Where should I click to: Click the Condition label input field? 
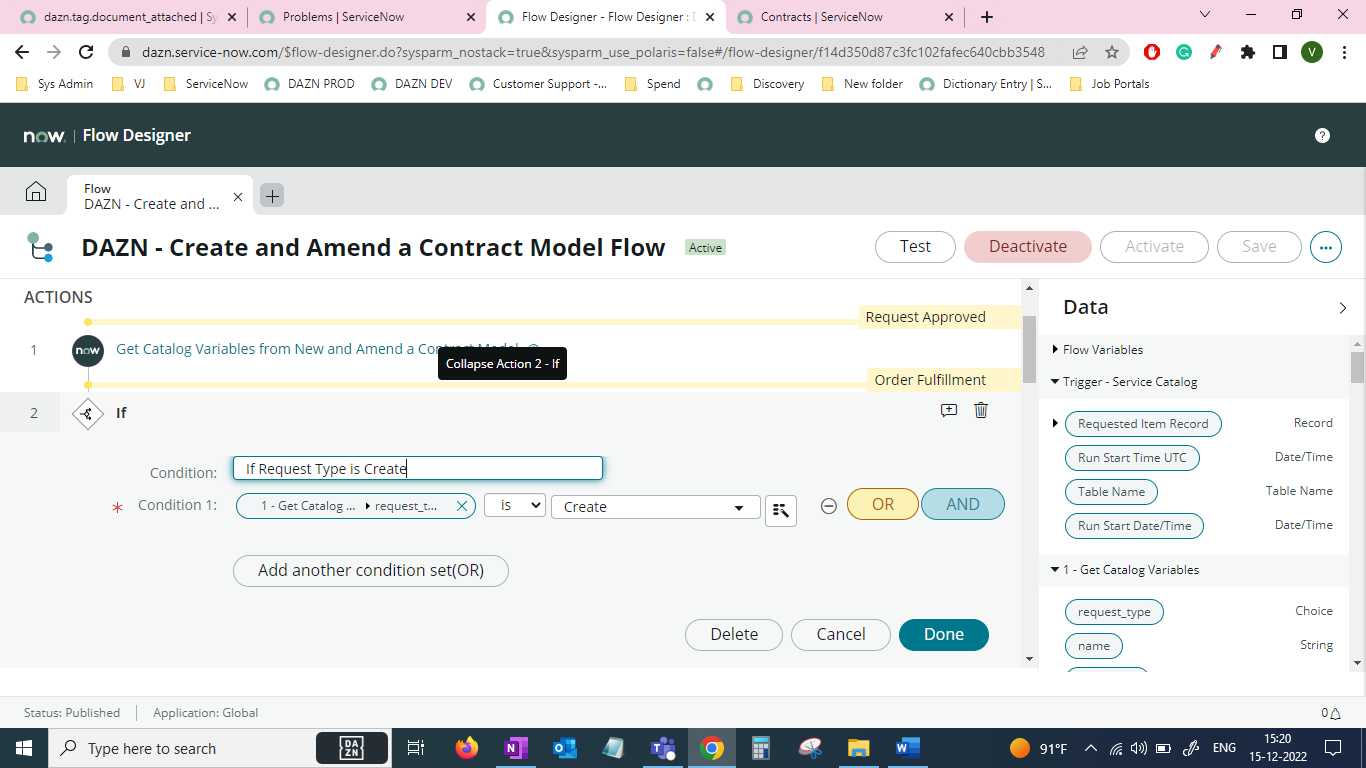(x=418, y=469)
